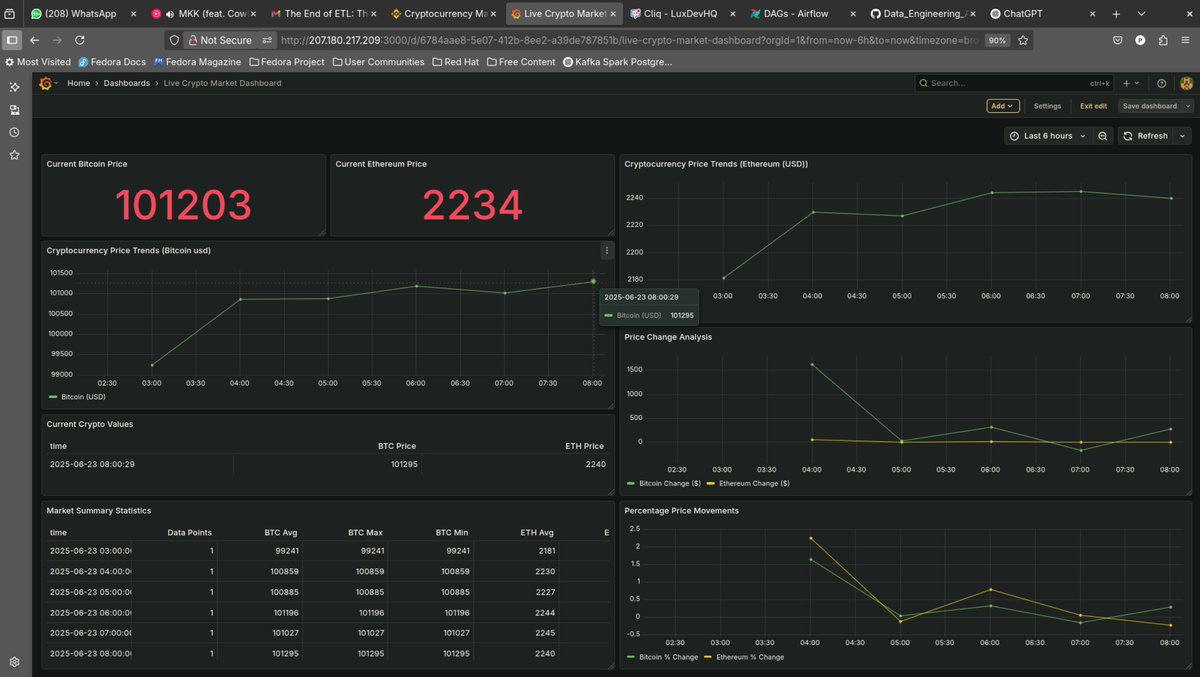This screenshot has height=677, width=1200.
Task: Open Starred dashboards star icon in sidebar
Action: (x=14, y=155)
